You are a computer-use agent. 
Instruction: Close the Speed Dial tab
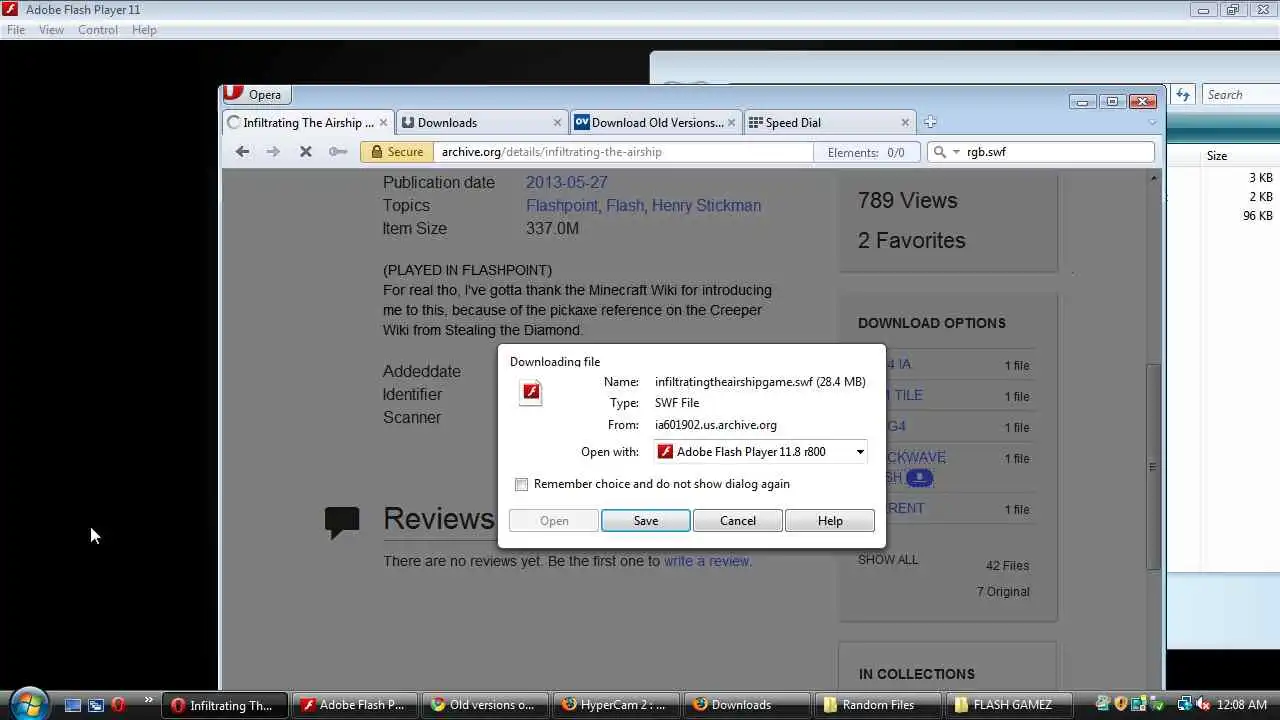pyautogui.click(x=905, y=122)
